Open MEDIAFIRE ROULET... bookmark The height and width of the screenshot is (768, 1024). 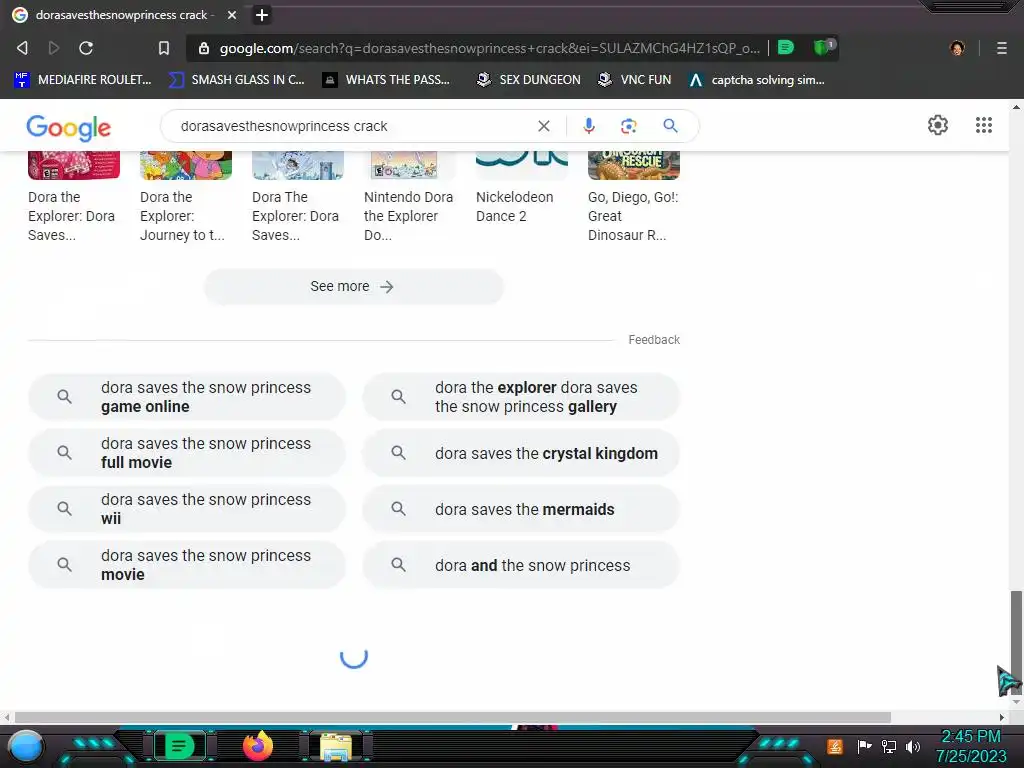pyautogui.click(x=83, y=80)
